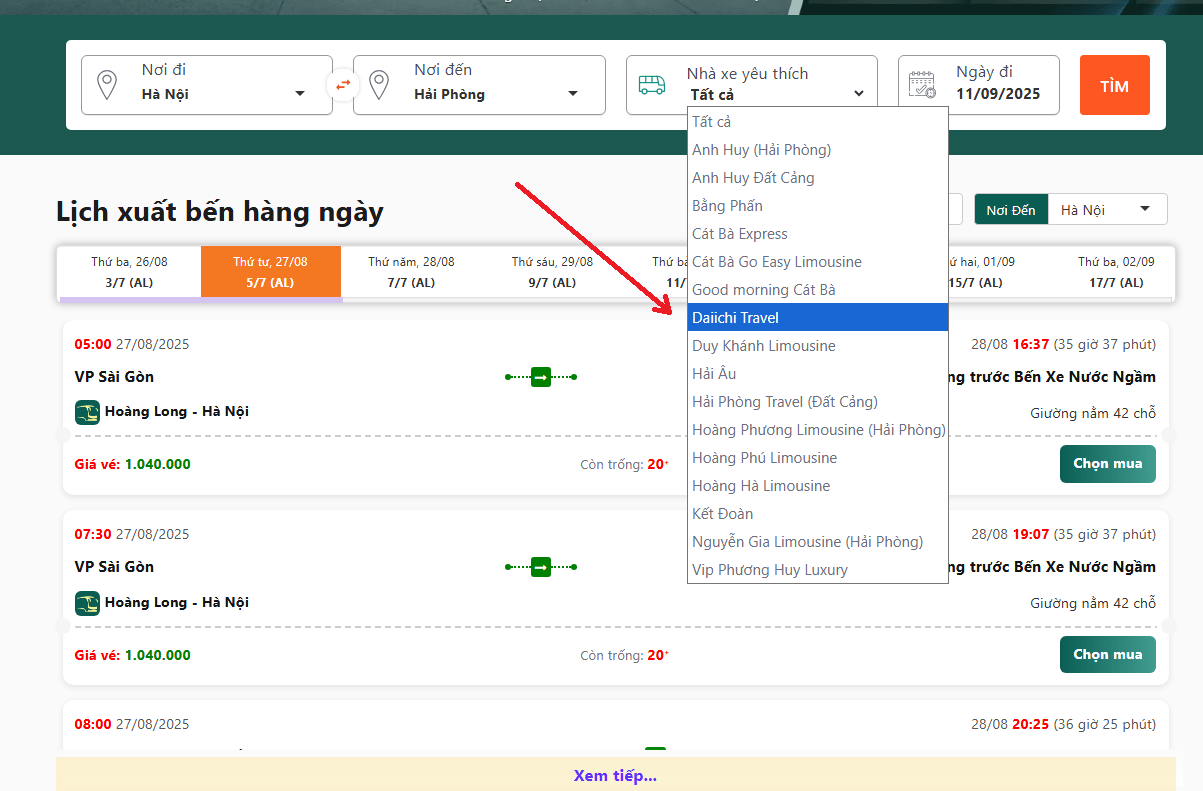Click the Xem tiếp... link
The image size is (1203, 791).
[x=615, y=775]
